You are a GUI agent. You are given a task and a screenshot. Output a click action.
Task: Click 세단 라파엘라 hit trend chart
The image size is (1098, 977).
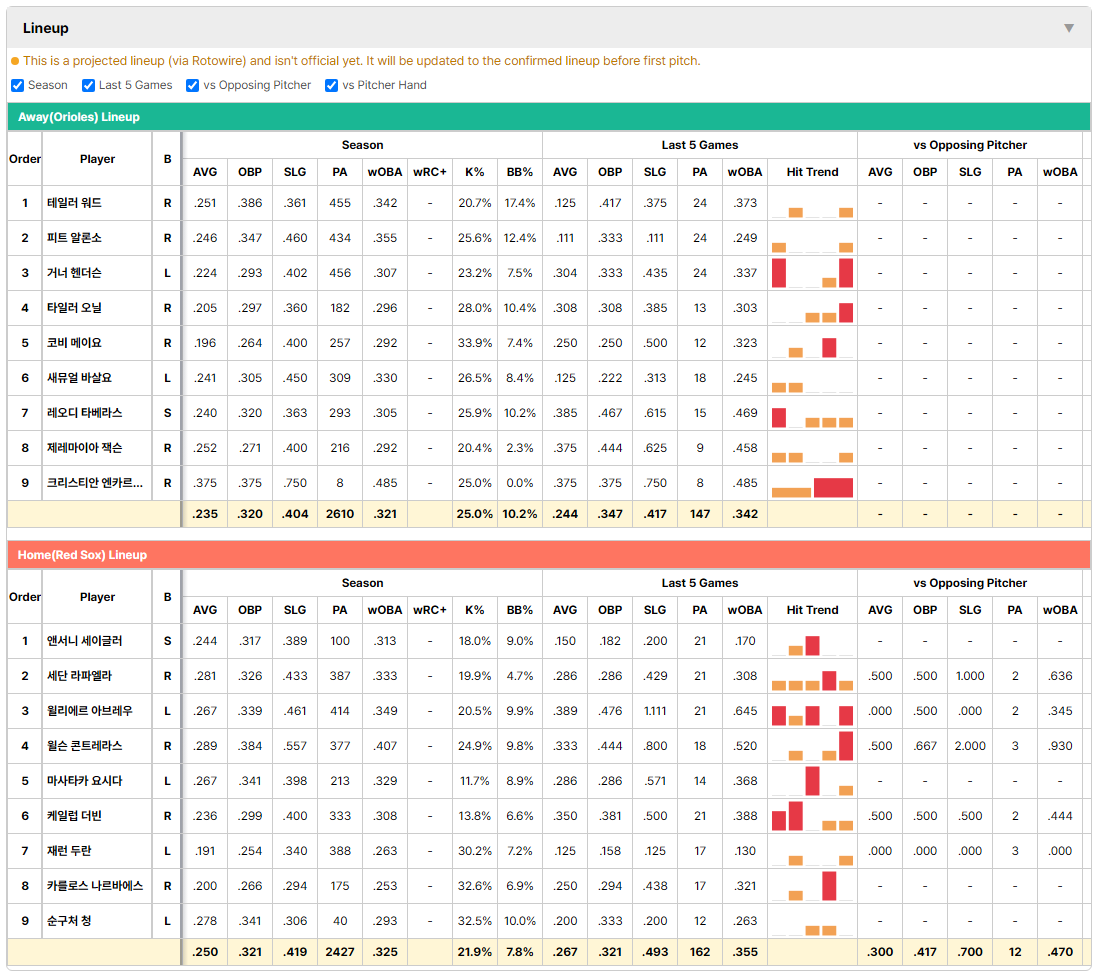tap(812, 676)
